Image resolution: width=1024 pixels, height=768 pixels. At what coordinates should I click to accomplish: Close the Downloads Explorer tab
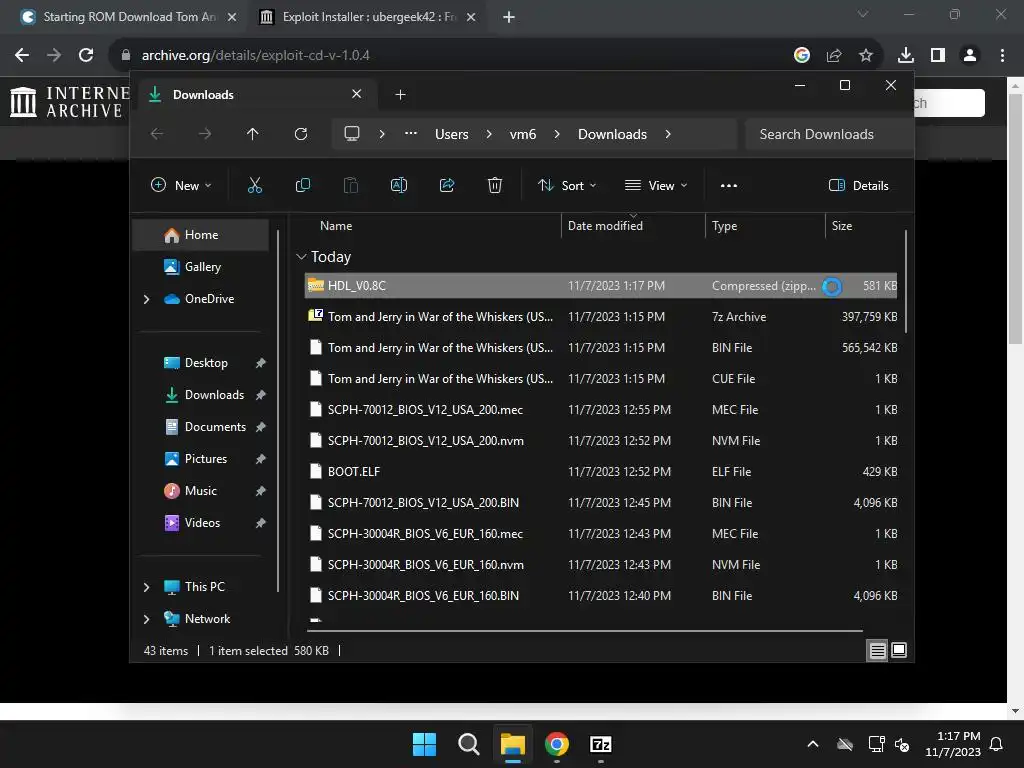click(x=357, y=94)
